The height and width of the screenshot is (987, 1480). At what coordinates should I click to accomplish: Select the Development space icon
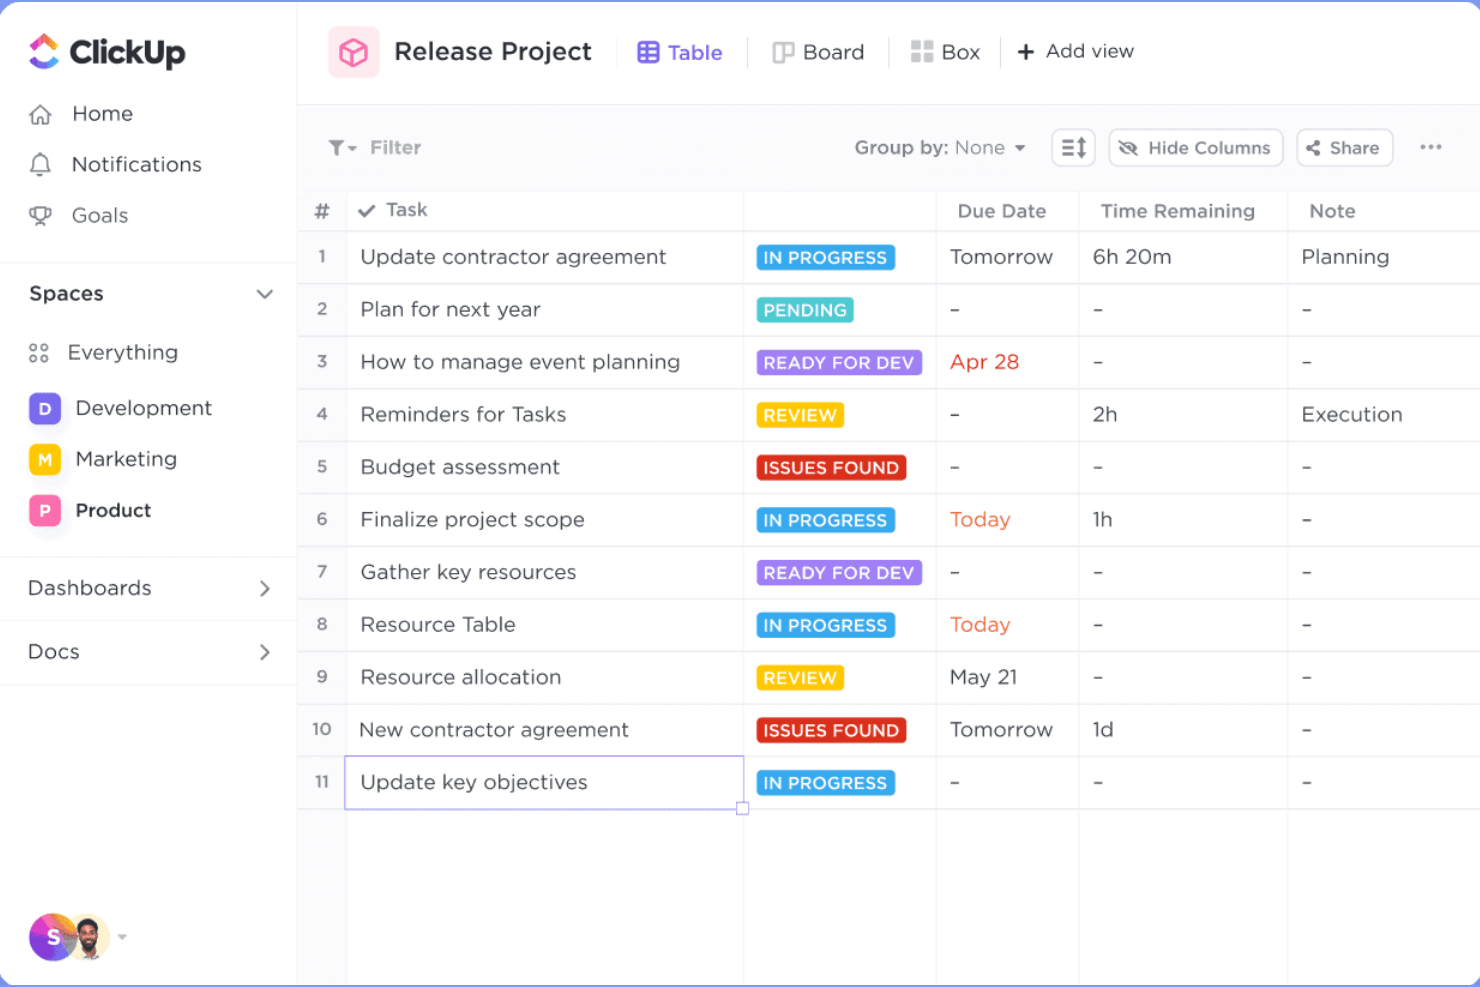pyautogui.click(x=45, y=408)
